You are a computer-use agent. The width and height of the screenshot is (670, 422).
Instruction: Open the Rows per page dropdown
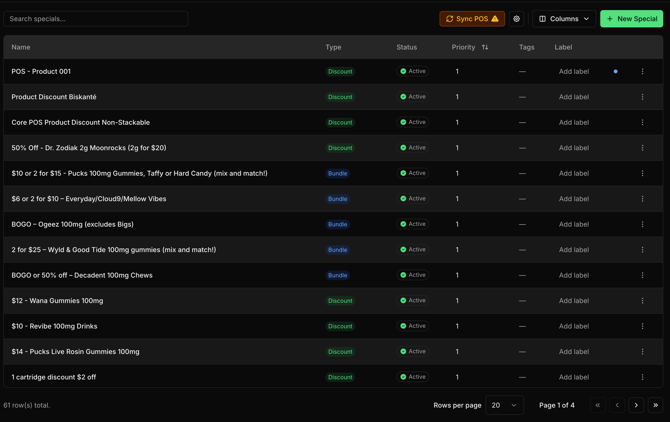504,405
